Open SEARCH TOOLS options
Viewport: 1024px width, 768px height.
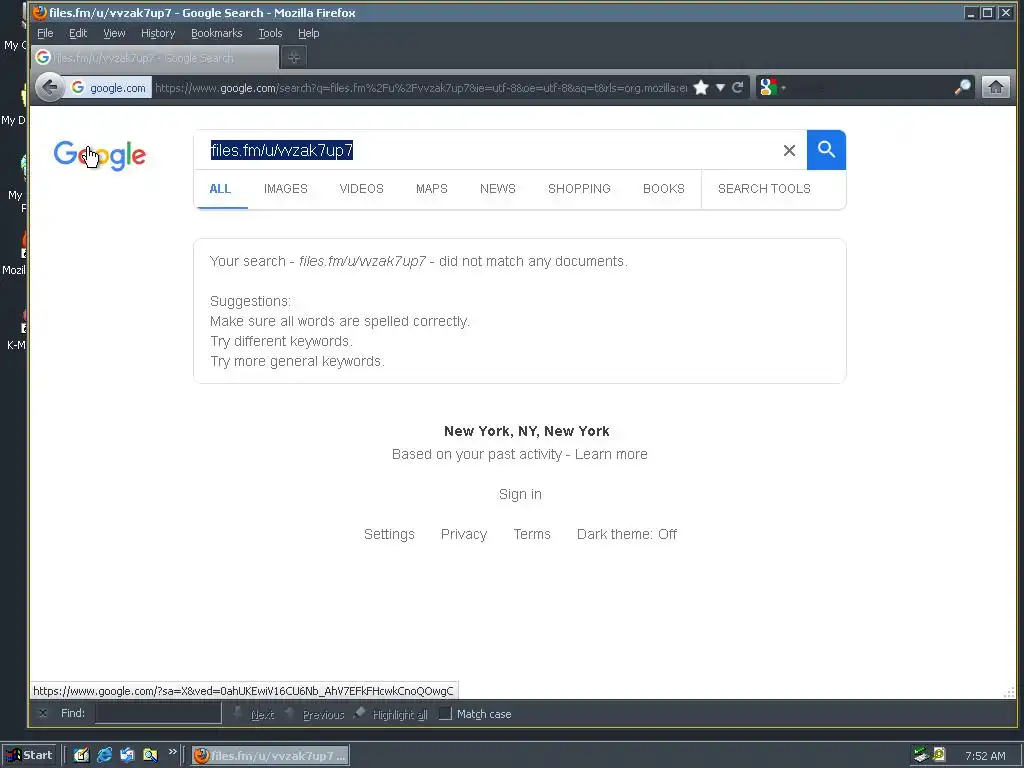click(764, 189)
